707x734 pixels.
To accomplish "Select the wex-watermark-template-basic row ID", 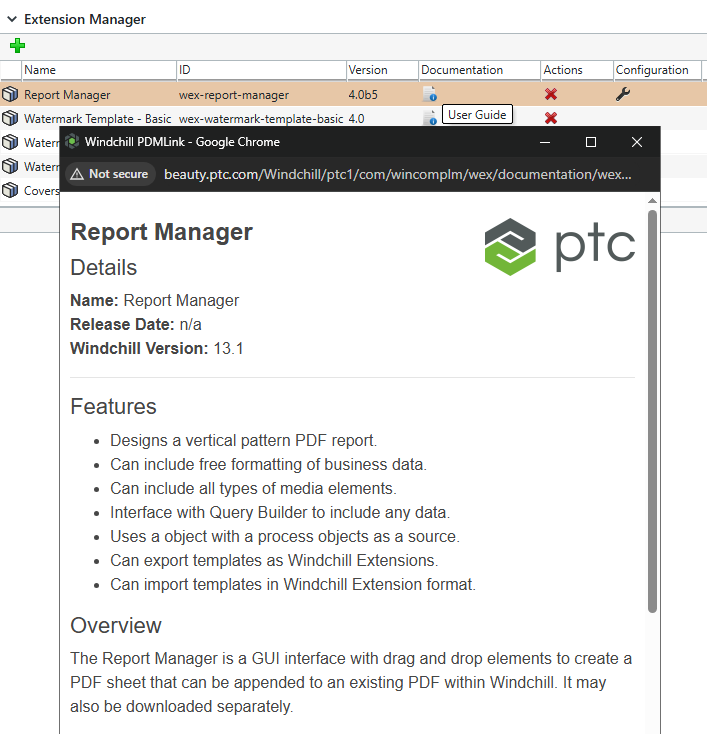I will pyautogui.click(x=260, y=118).
